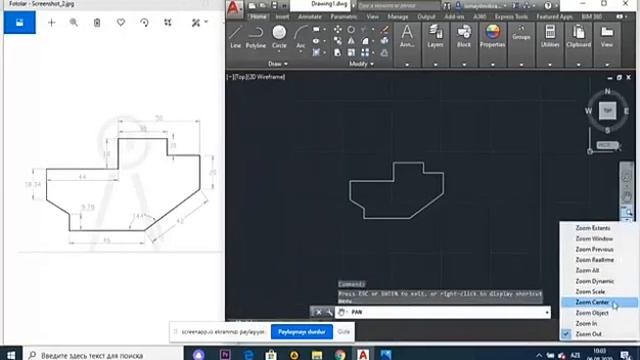Choose Zoom All from the menu

(587, 270)
